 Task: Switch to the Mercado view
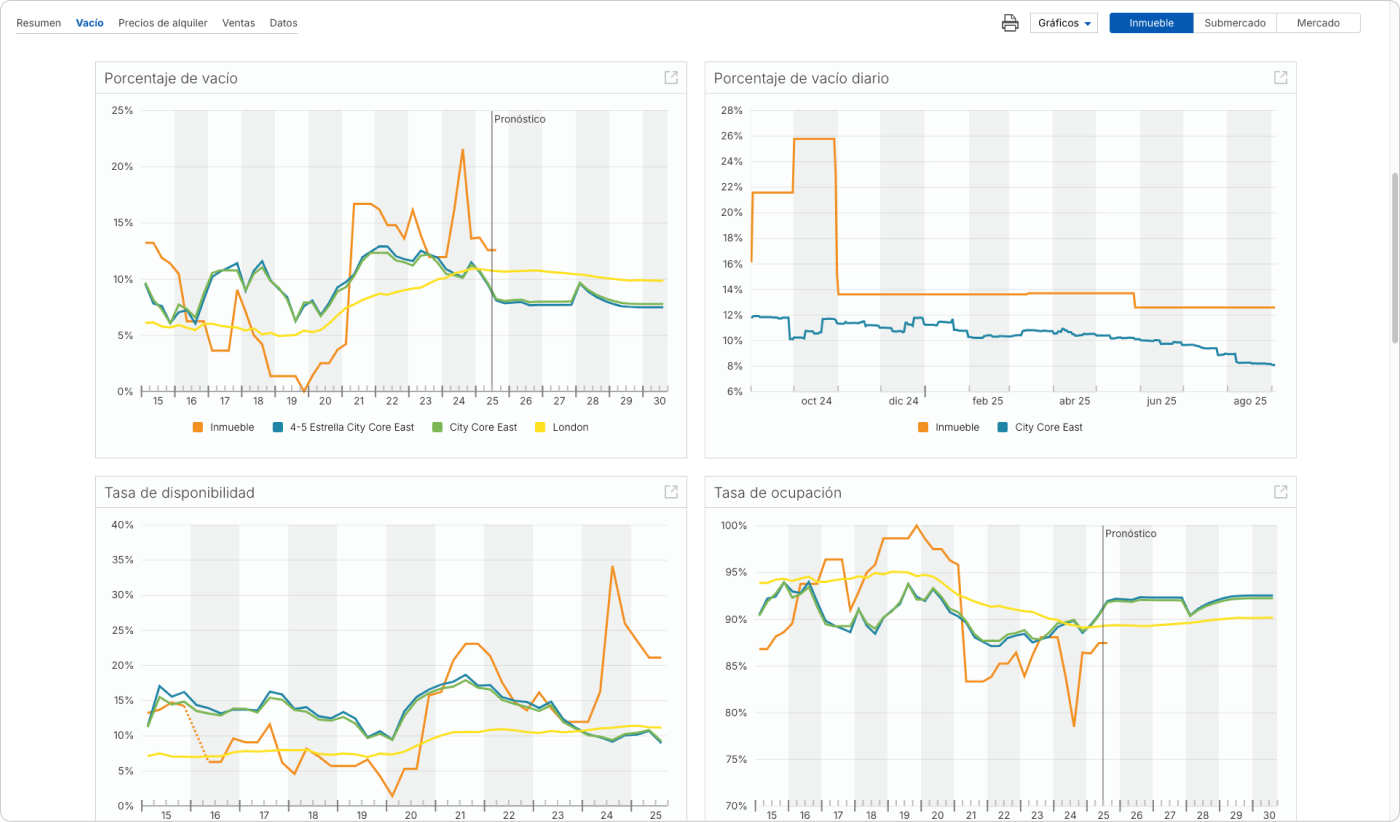(x=1318, y=23)
